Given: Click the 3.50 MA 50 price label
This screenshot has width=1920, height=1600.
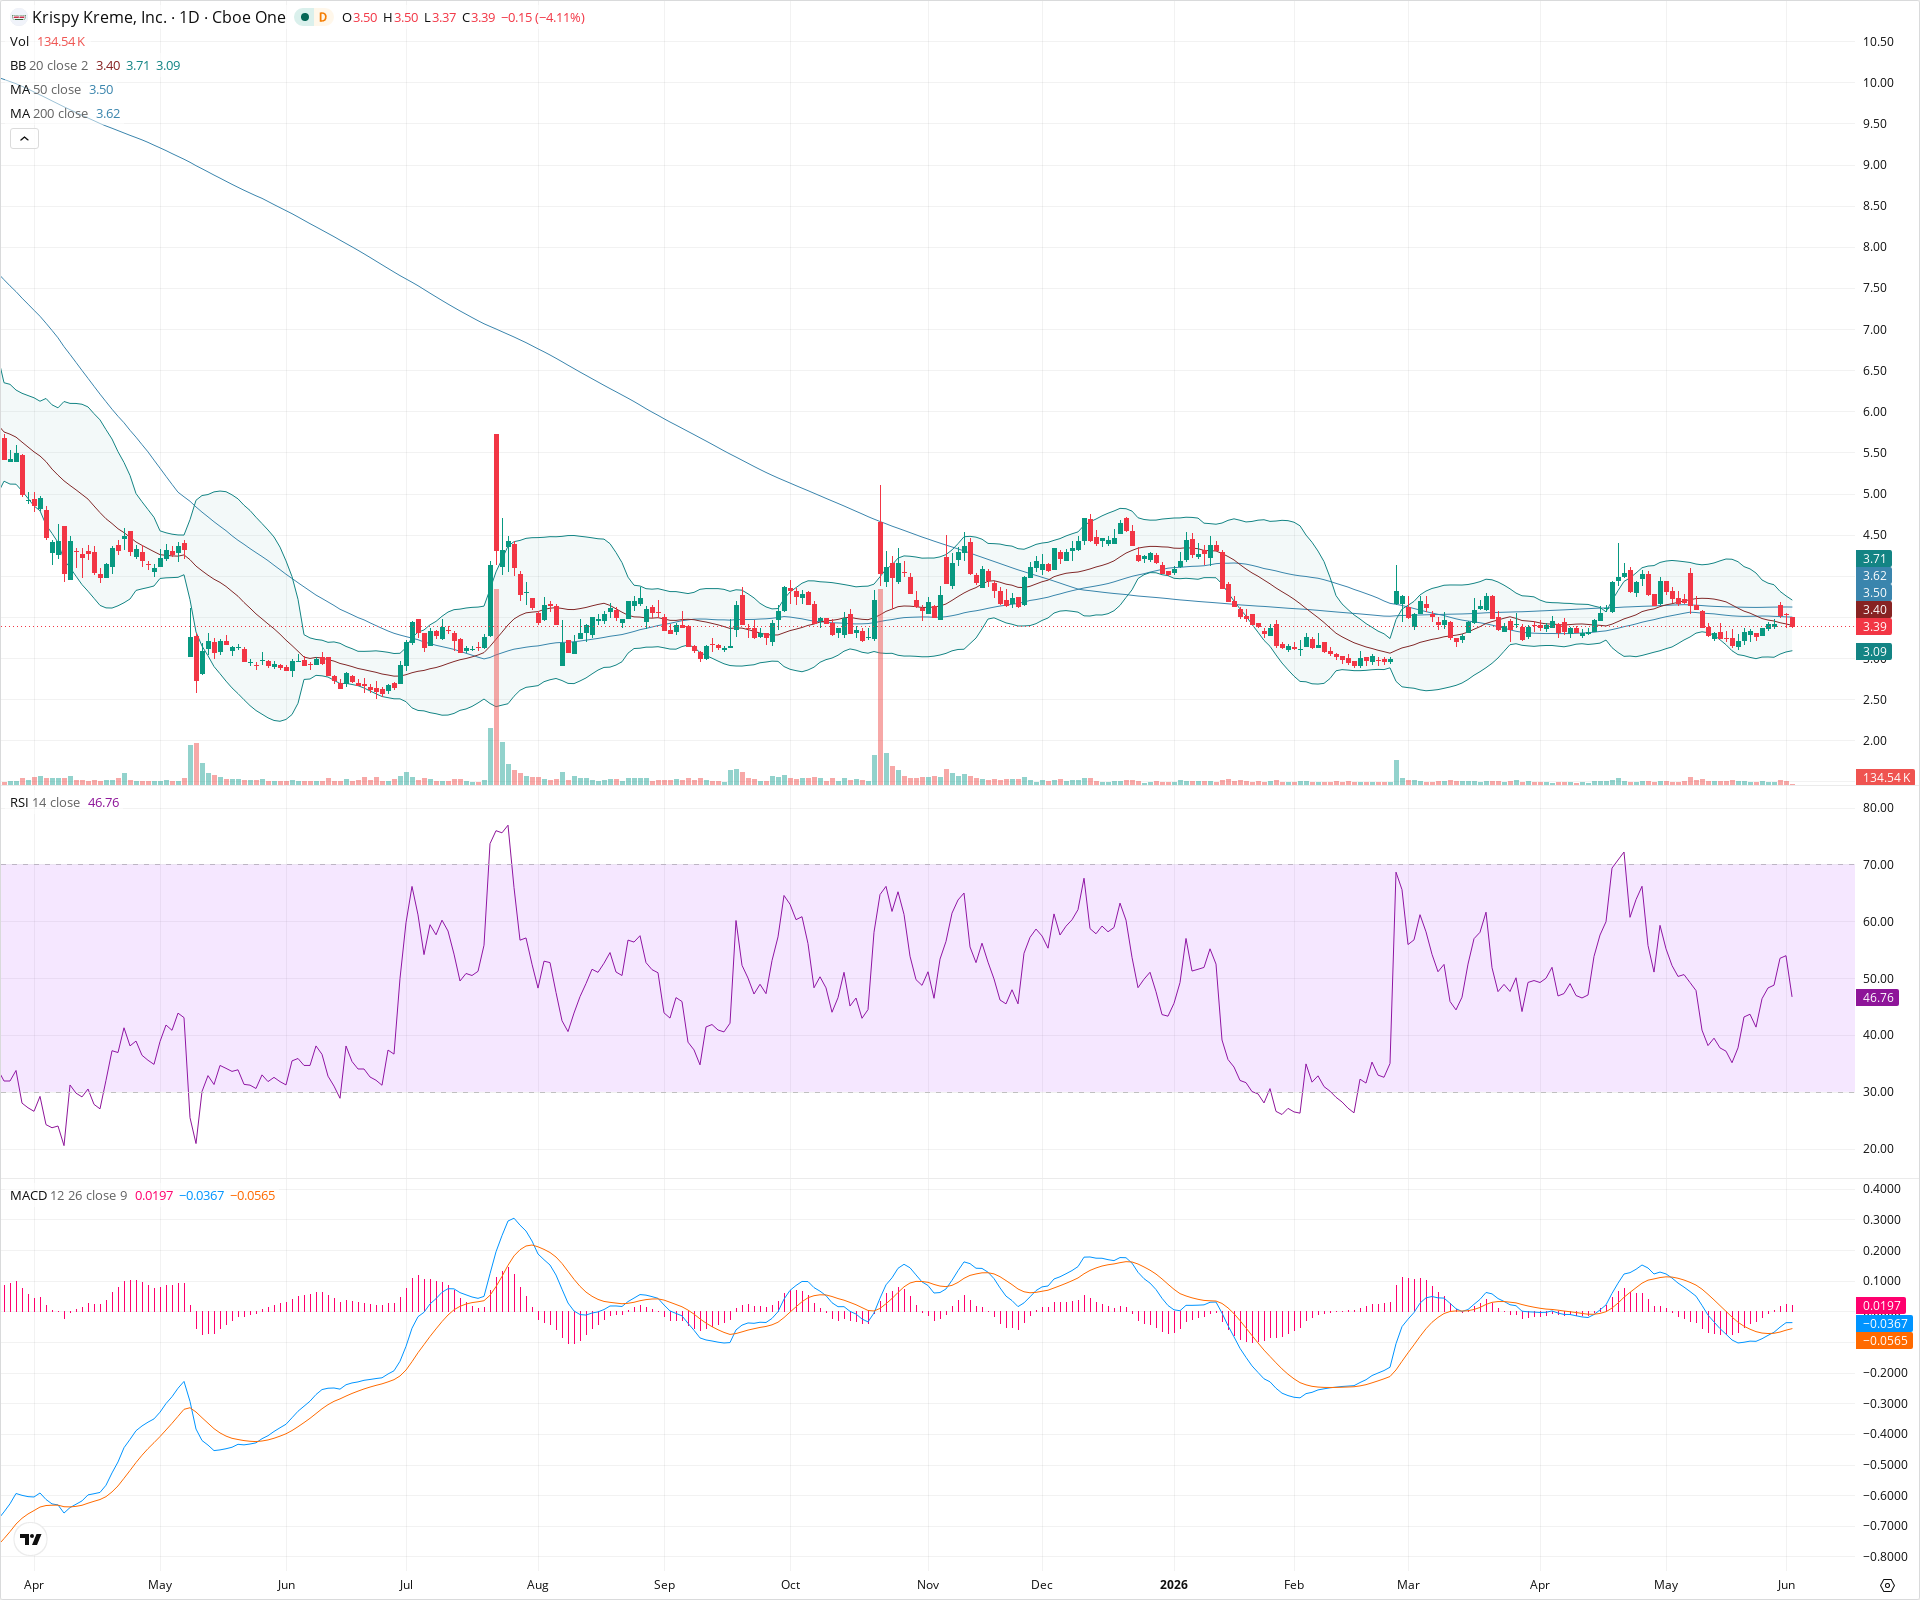Looking at the screenshot, I should click(x=1874, y=593).
